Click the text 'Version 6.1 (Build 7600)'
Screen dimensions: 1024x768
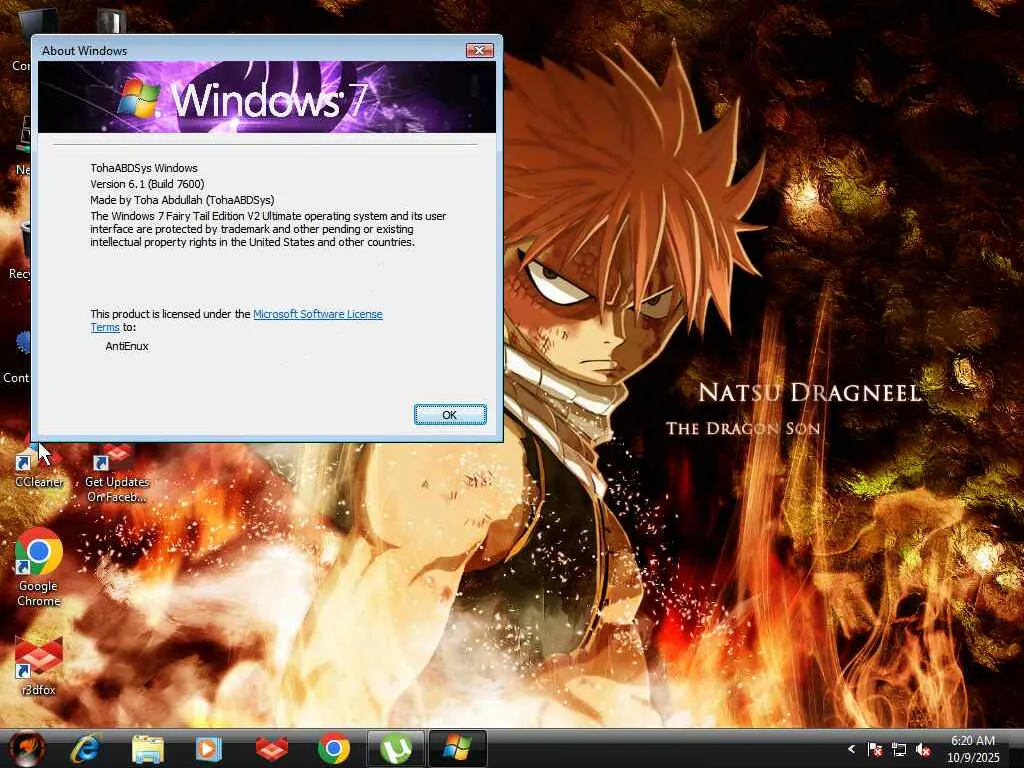point(147,184)
